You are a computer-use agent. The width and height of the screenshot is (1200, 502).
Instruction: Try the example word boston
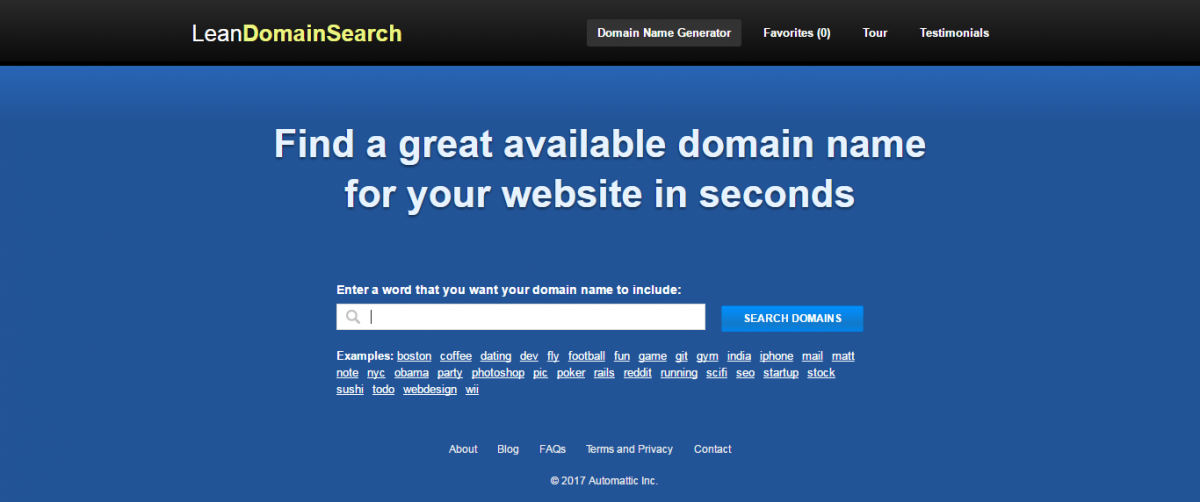tap(414, 356)
